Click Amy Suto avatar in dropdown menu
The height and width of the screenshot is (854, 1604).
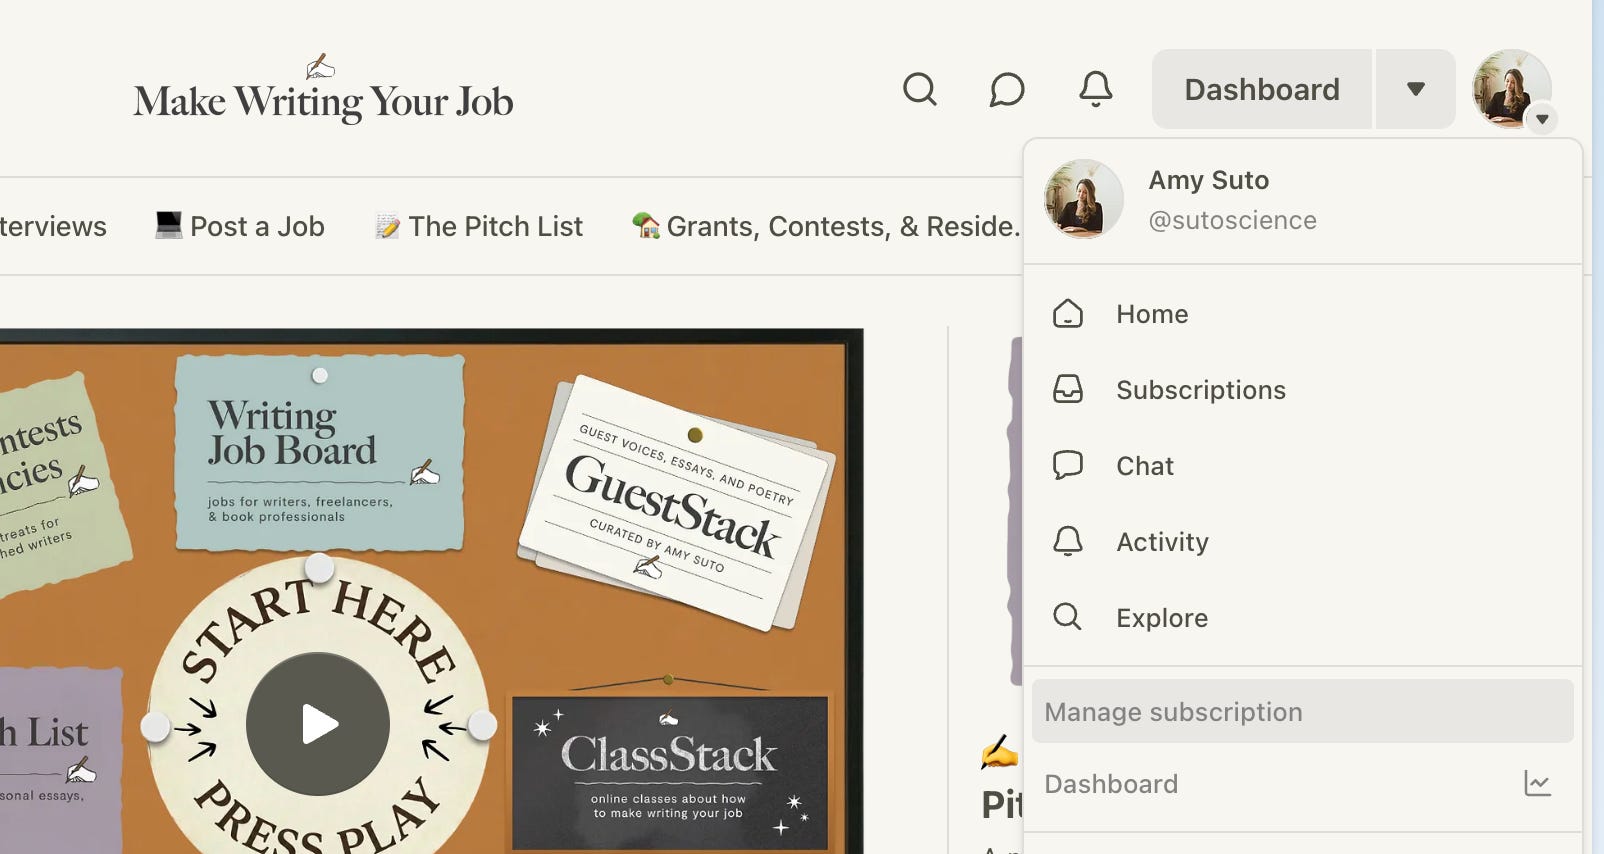click(x=1084, y=199)
